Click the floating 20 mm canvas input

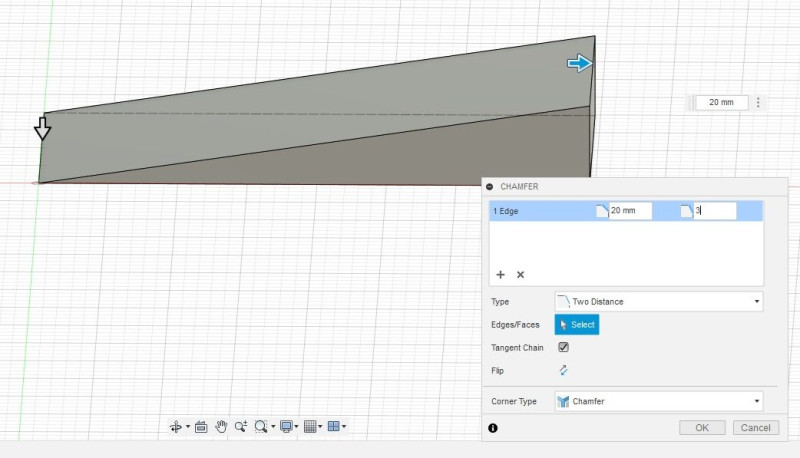(x=721, y=103)
